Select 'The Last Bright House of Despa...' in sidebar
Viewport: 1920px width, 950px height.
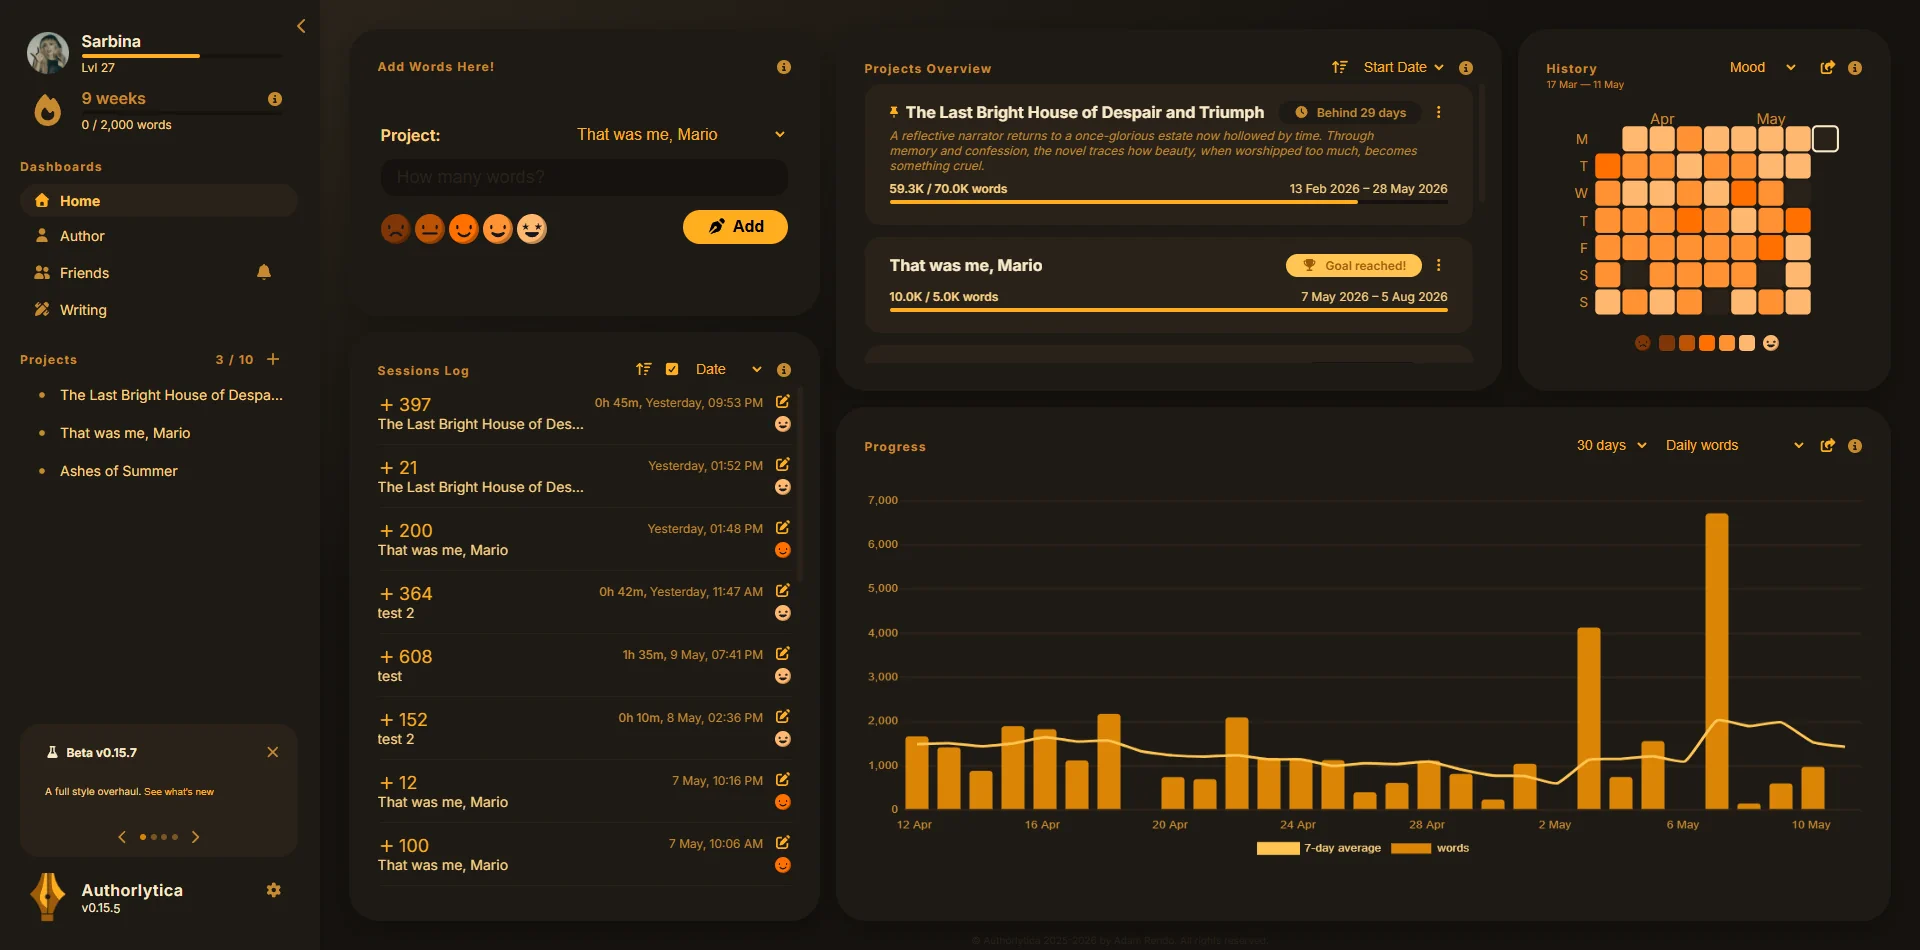click(x=171, y=395)
